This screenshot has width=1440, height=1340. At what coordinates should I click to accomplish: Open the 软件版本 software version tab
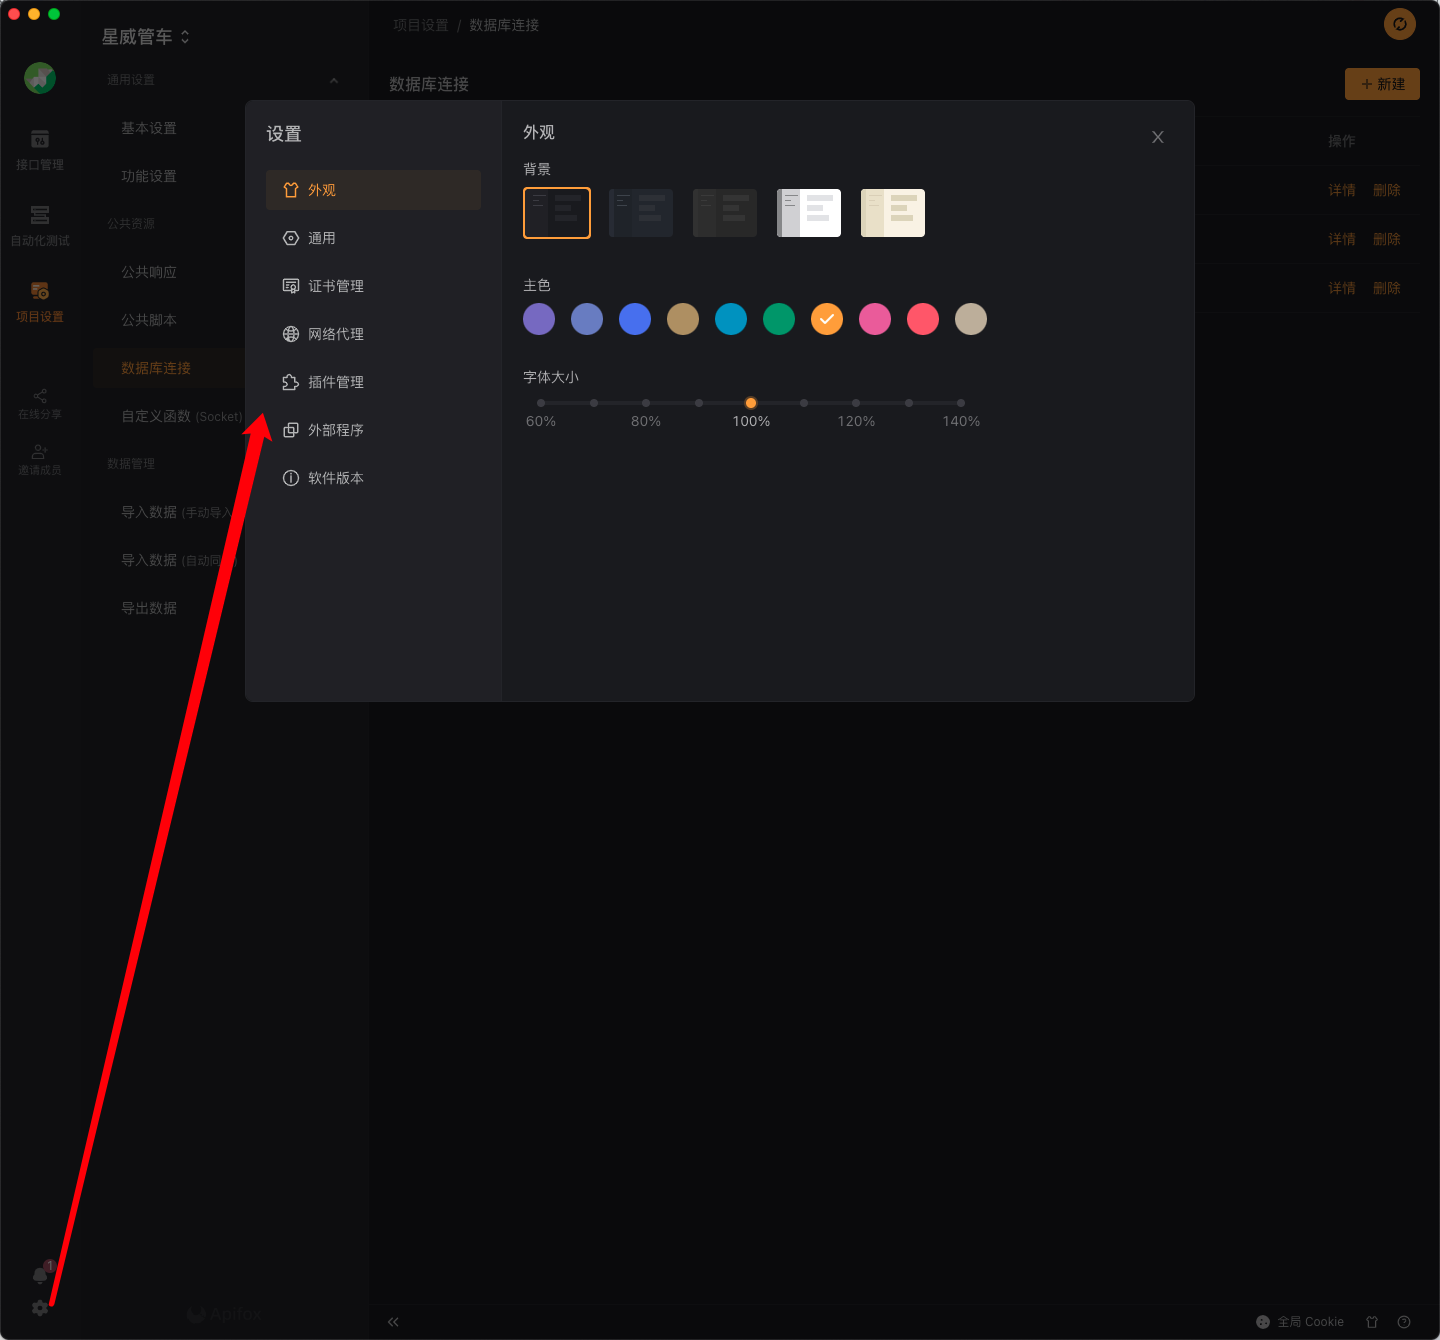[x=373, y=478]
